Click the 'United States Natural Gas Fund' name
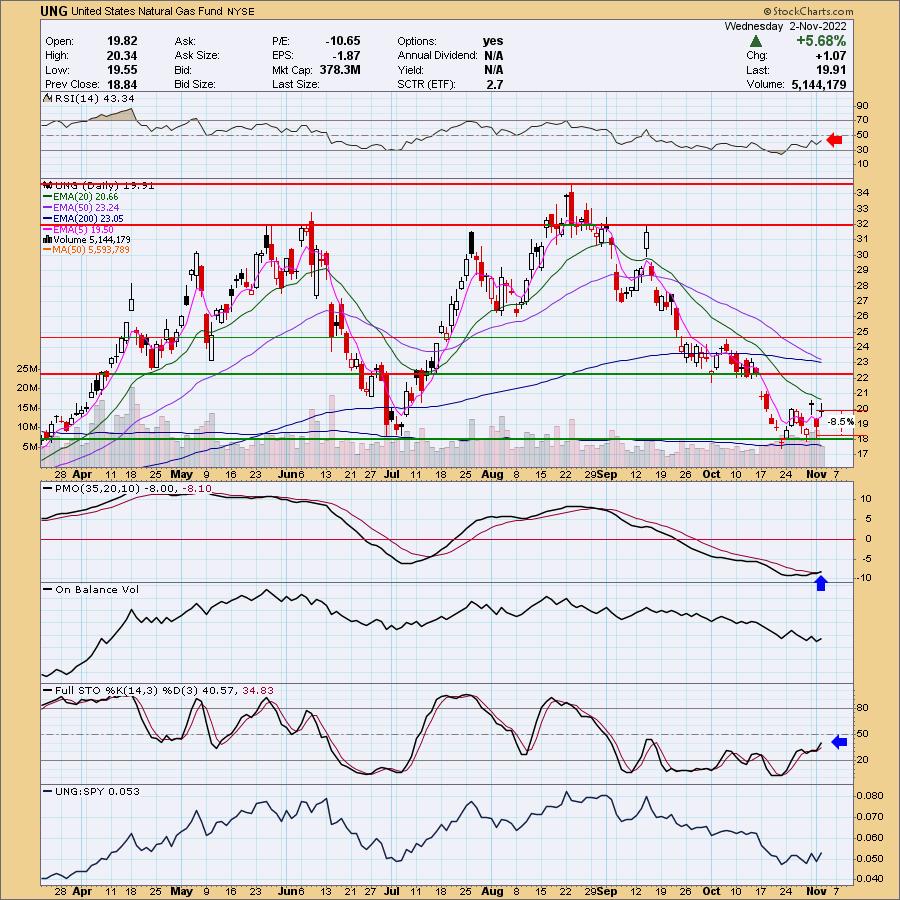900x900 pixels. [x=146, y=11]
